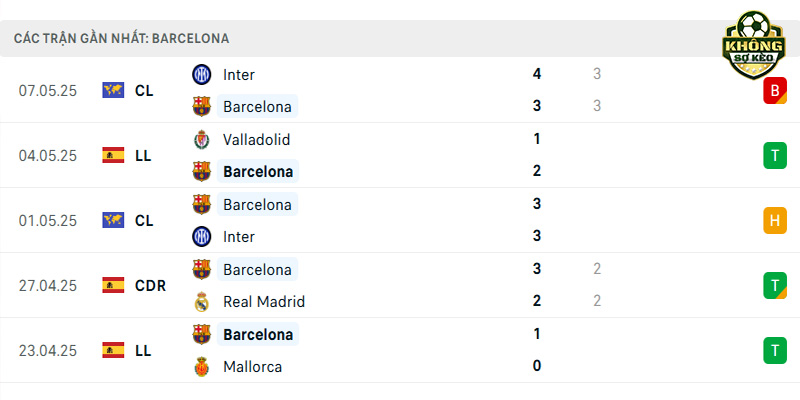This screenshot has height=400, width=800.
Task: Click the Inter crest in the 01.05.25 match
Action: point(202,236)
